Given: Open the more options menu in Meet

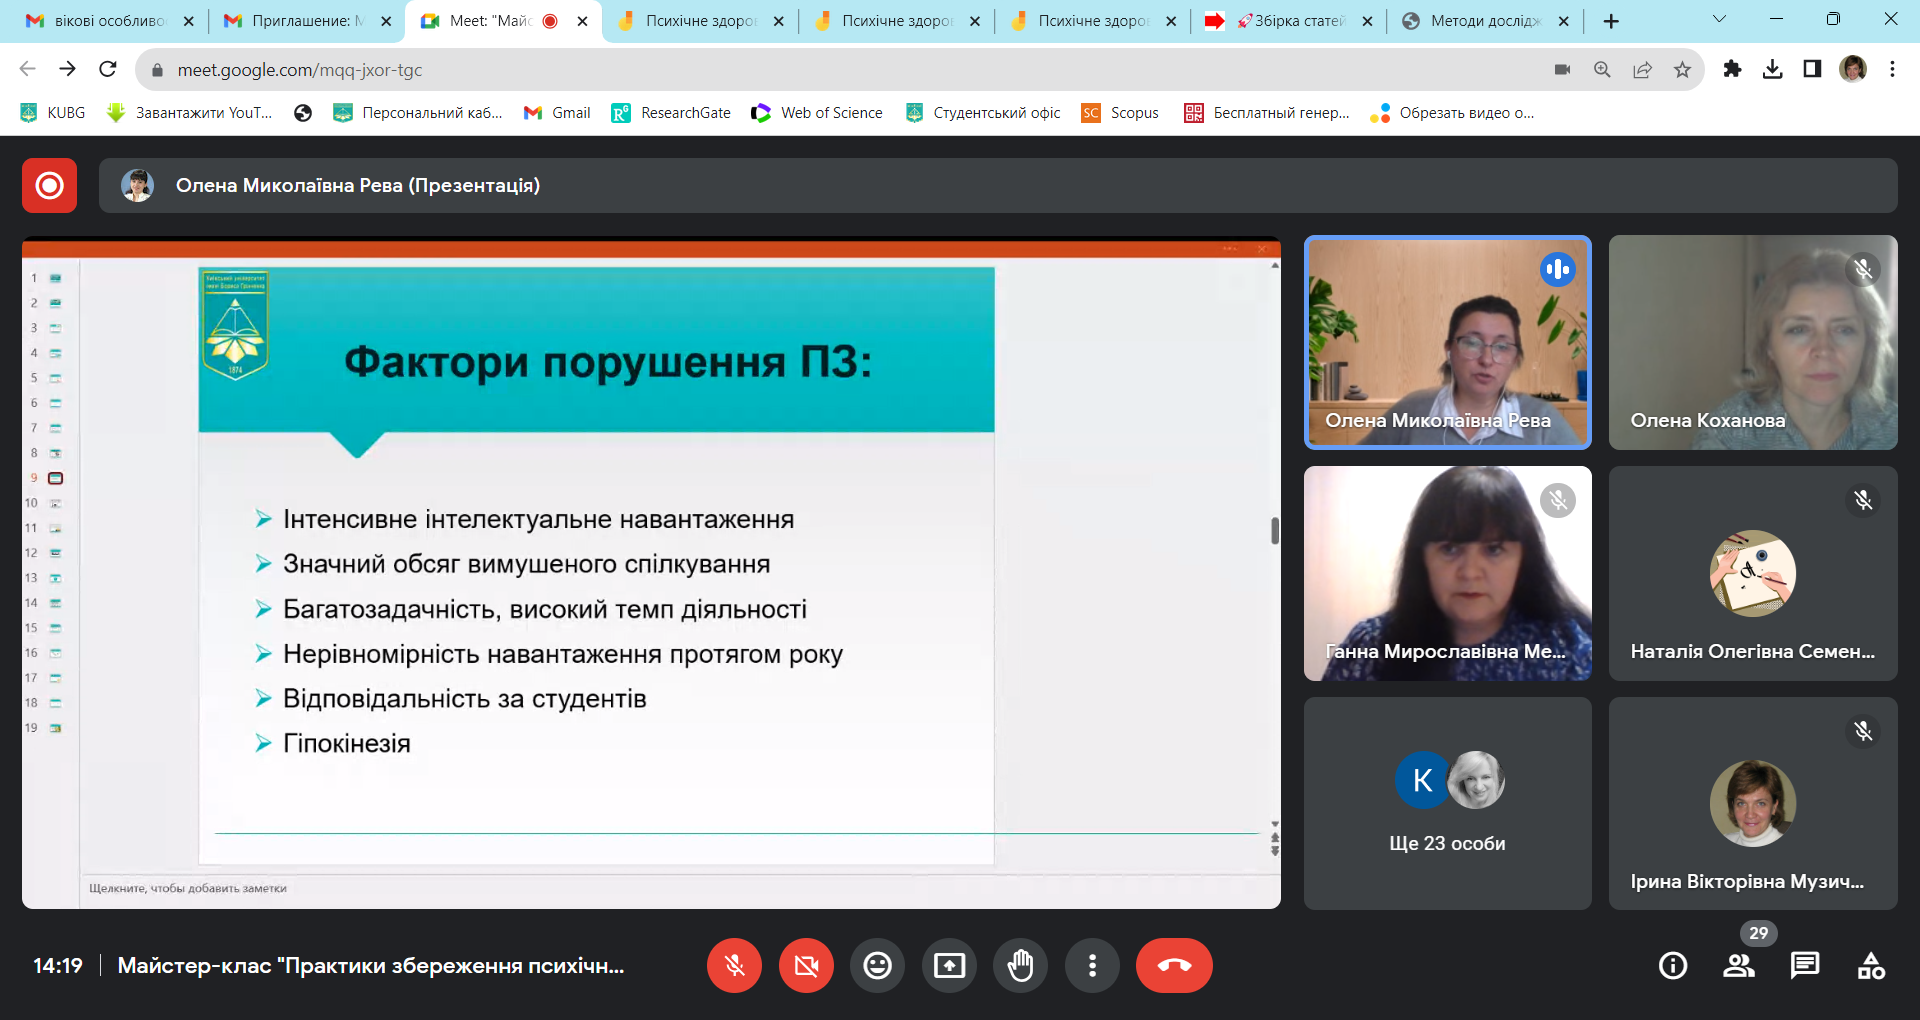Looking at the screenshot, I should 1092,965.
